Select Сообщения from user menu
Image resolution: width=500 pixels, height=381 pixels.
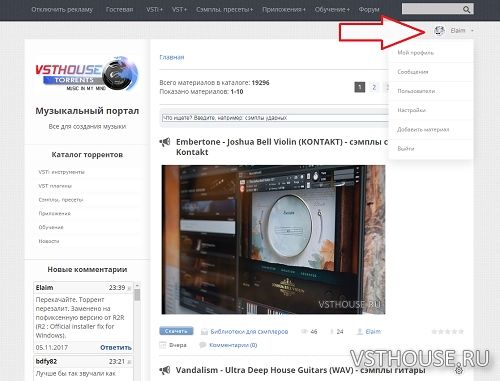click(413, 72)
